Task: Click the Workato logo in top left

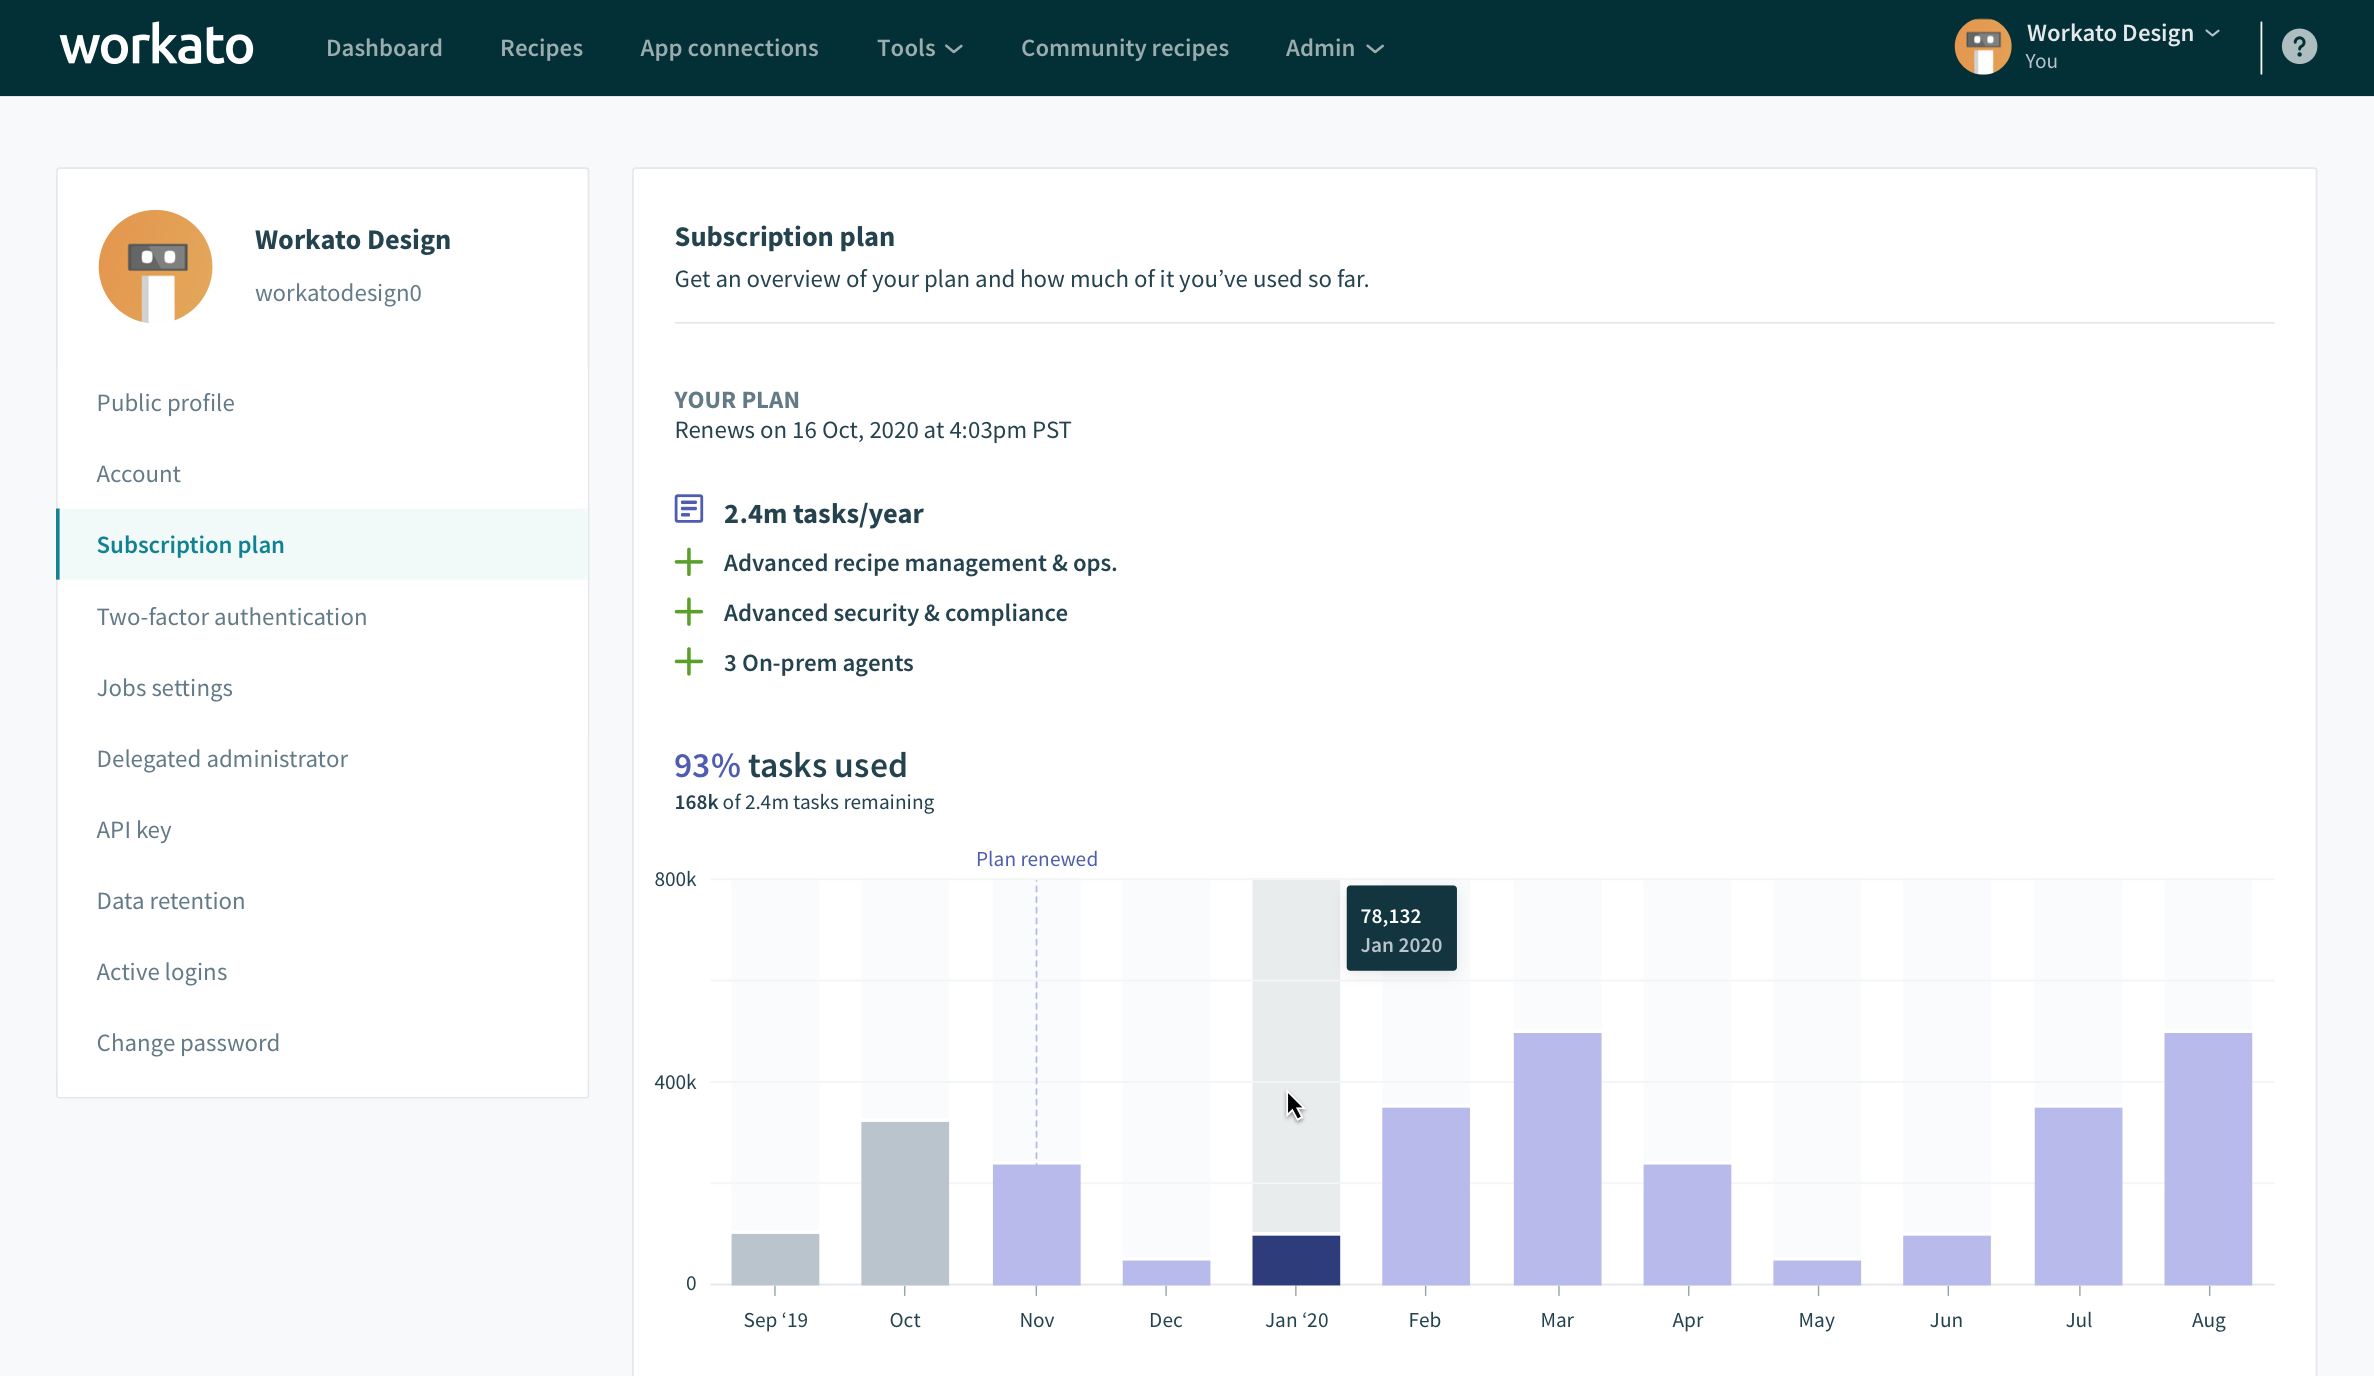Action: click(154, 46)
